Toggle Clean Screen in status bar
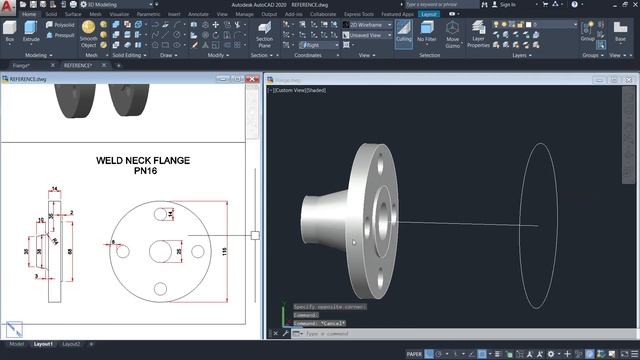Image resolution: width=640 pixels, height=360 pixels. [x=624, y=354]
